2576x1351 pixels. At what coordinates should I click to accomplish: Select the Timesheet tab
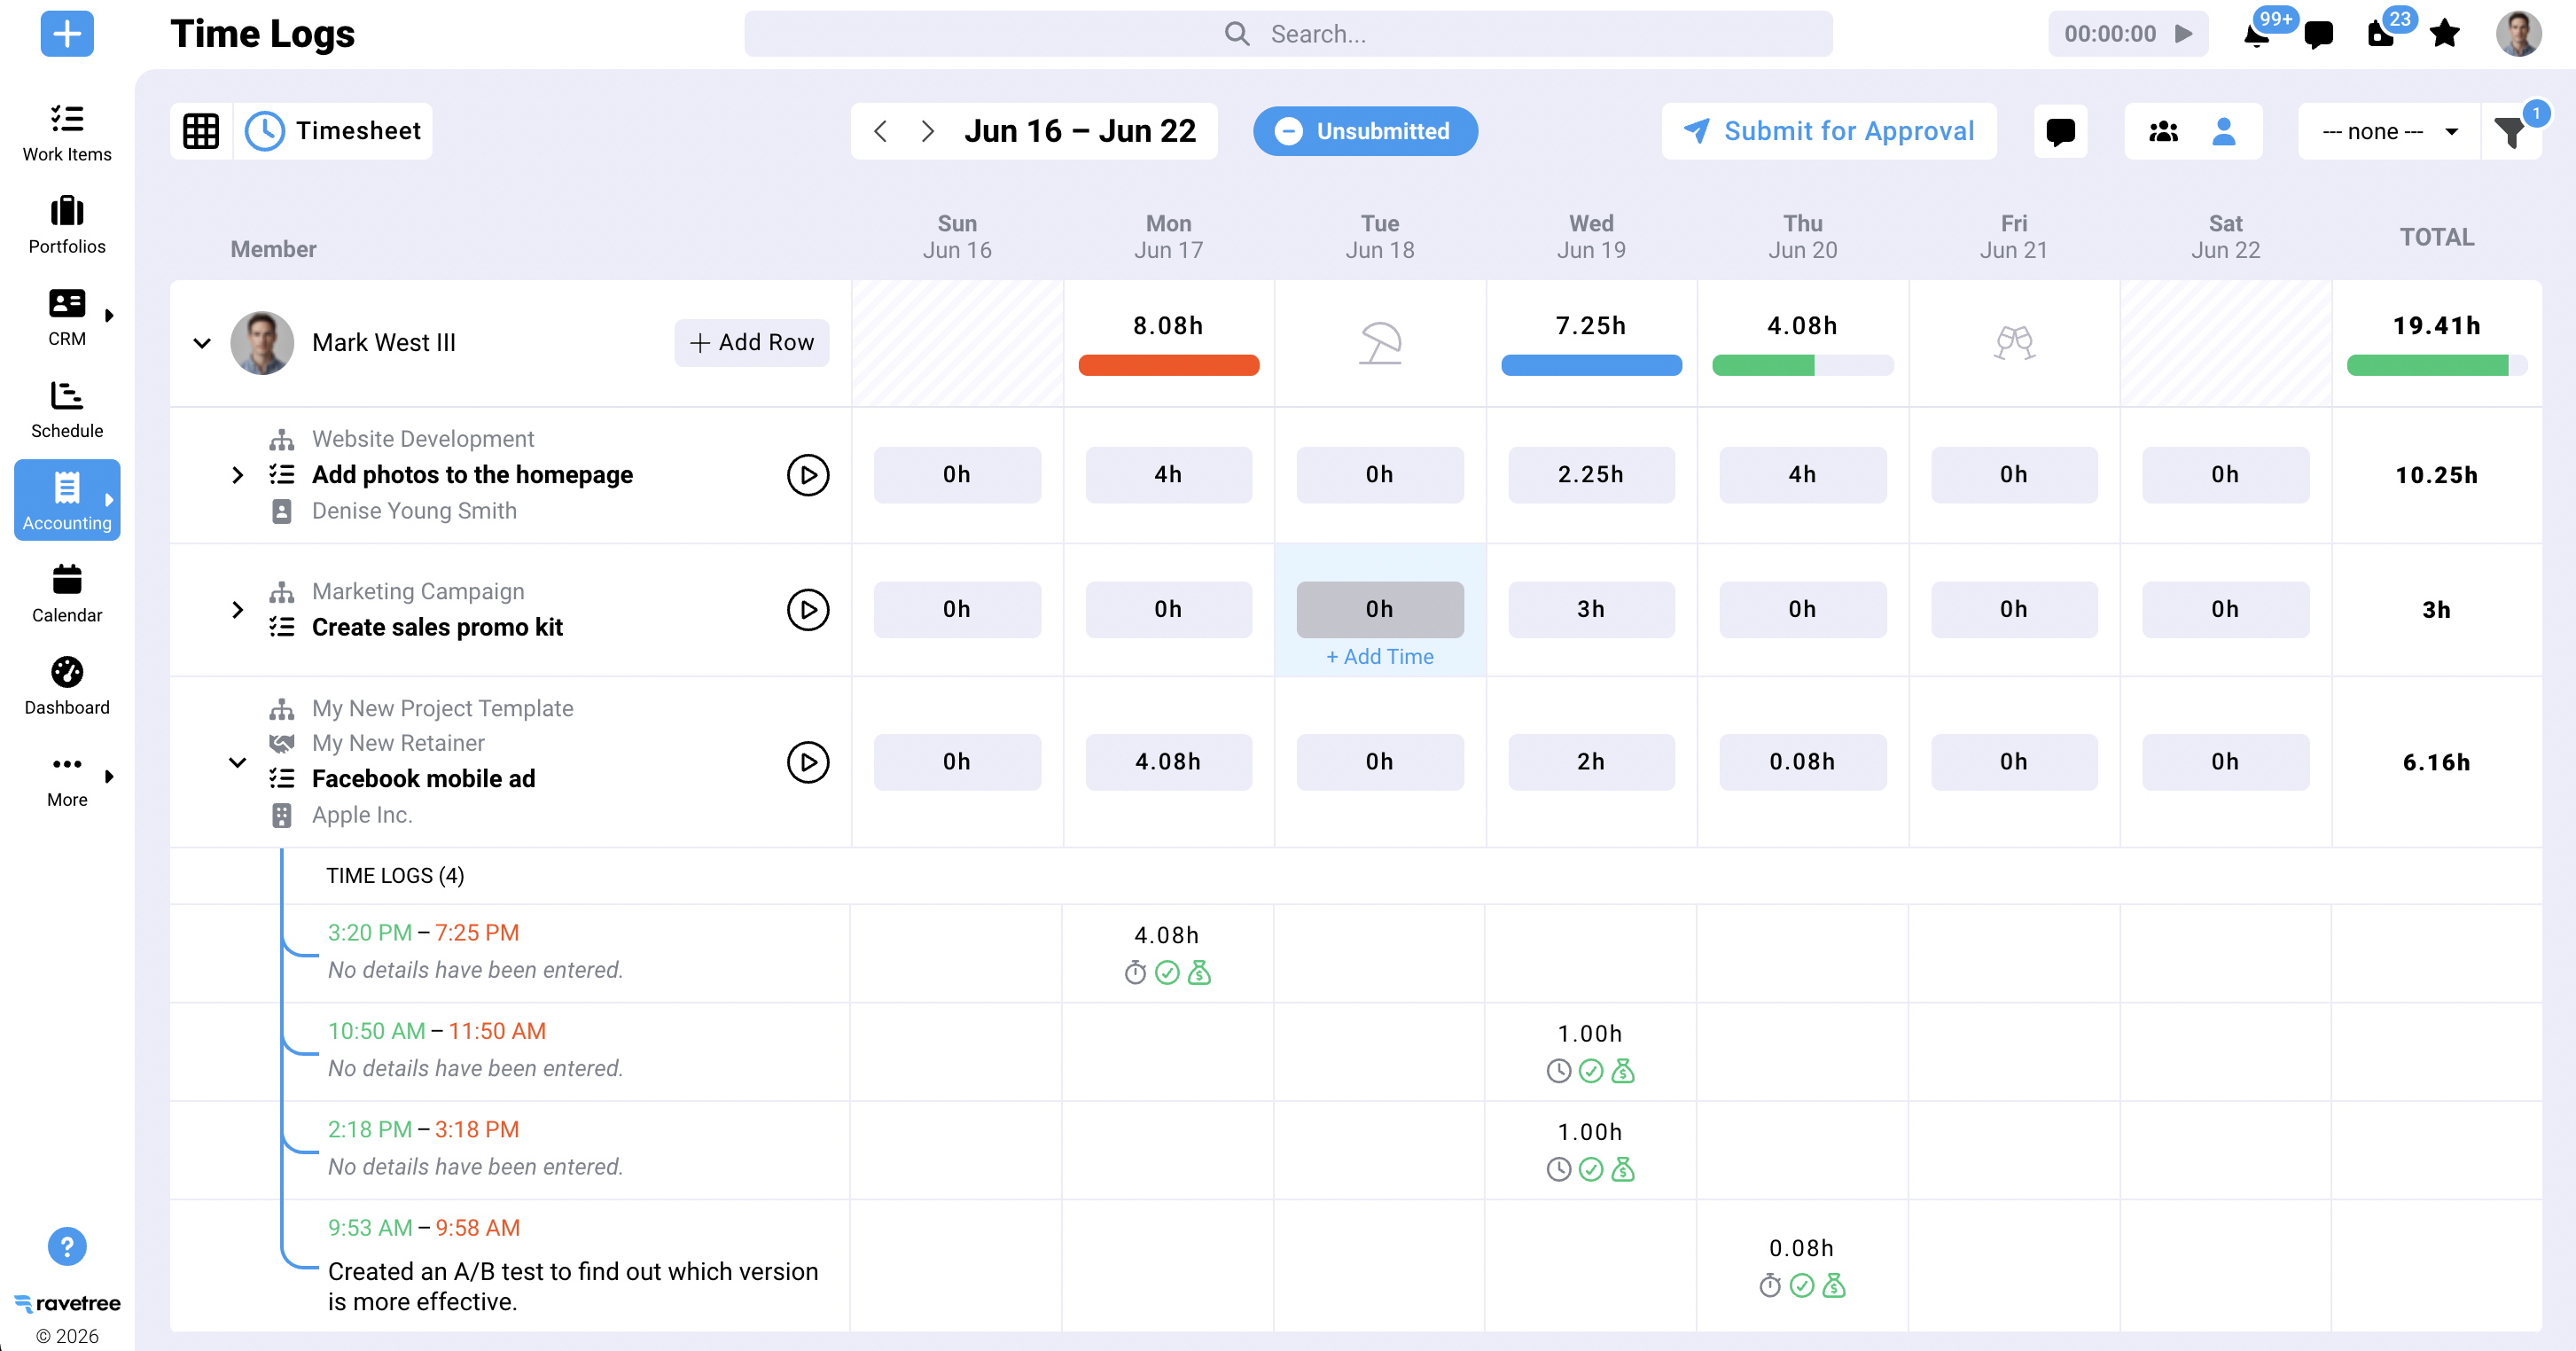pos(333,131)
